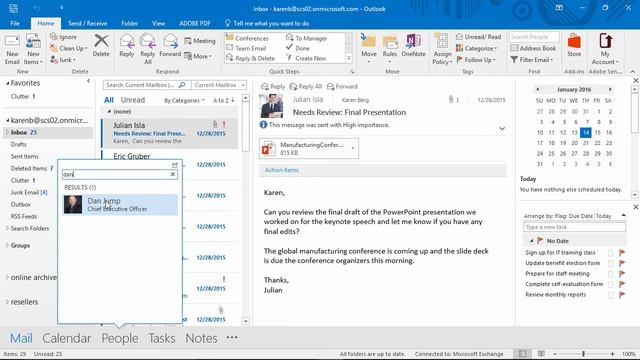The width and height of the screenshot is (640, 360).
Task: Toggle flag on Prepare for staff meeting task
Action: tap(622, 274)
